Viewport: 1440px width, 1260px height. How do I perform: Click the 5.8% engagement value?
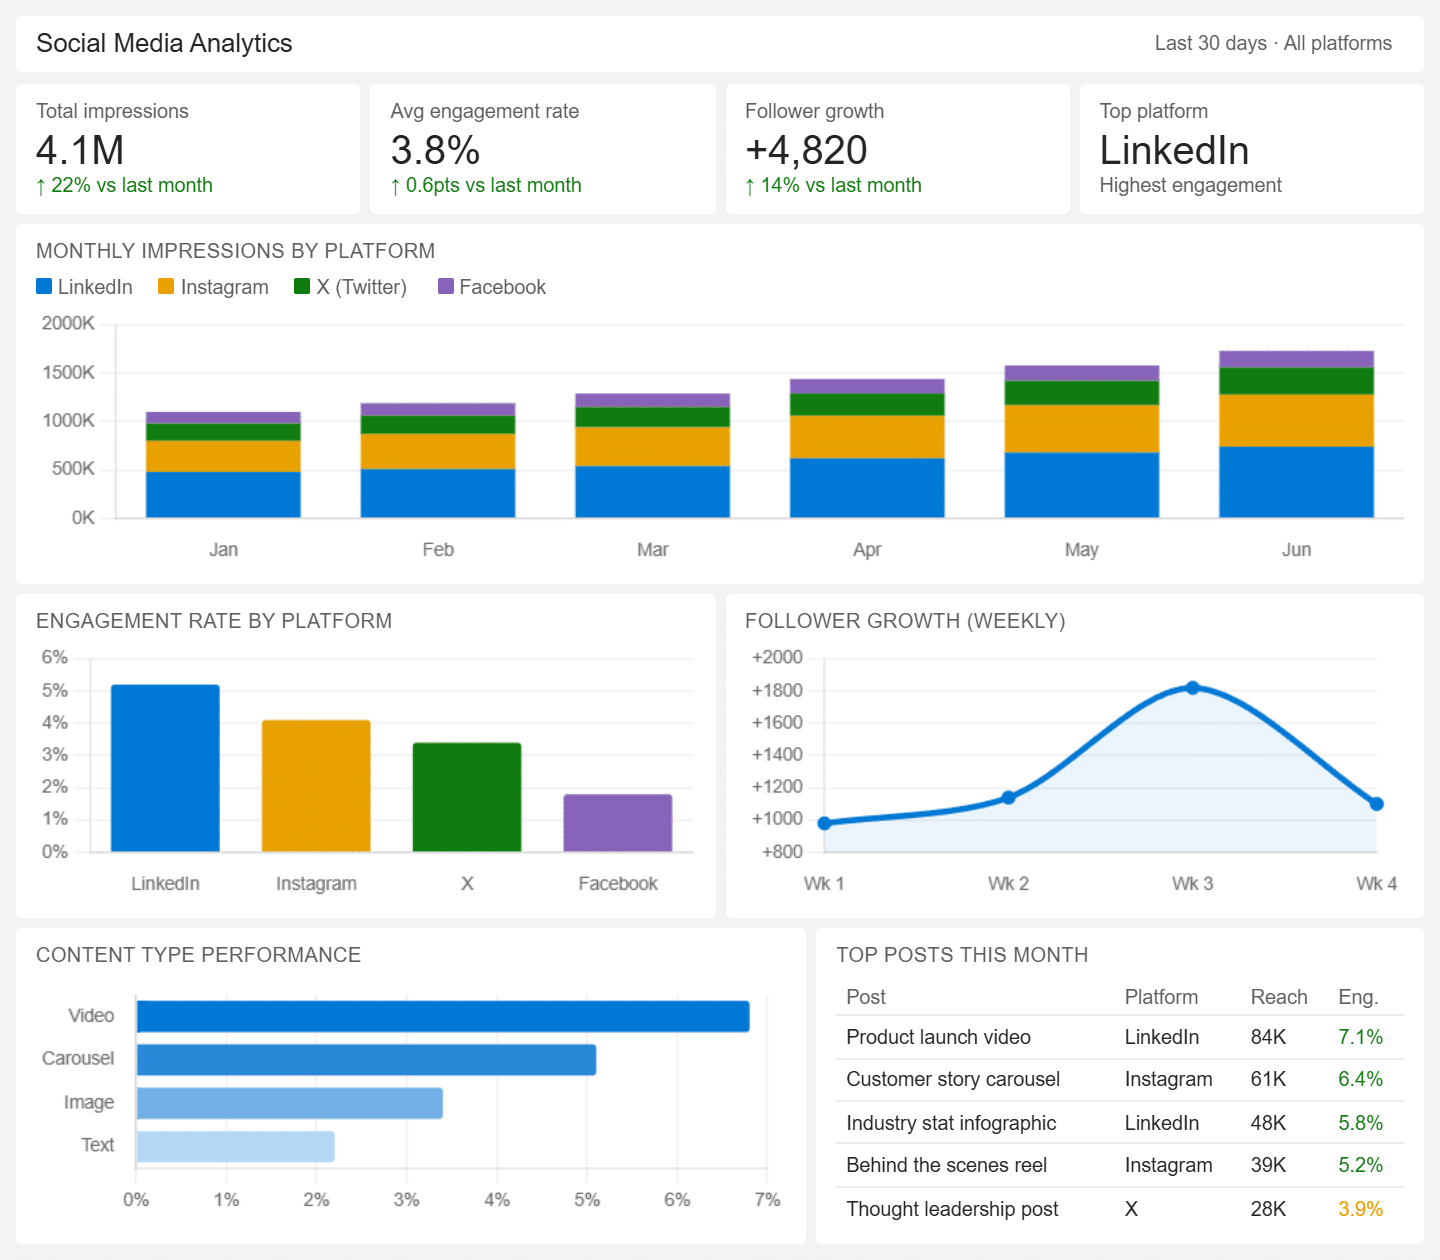(1360, 1123)
